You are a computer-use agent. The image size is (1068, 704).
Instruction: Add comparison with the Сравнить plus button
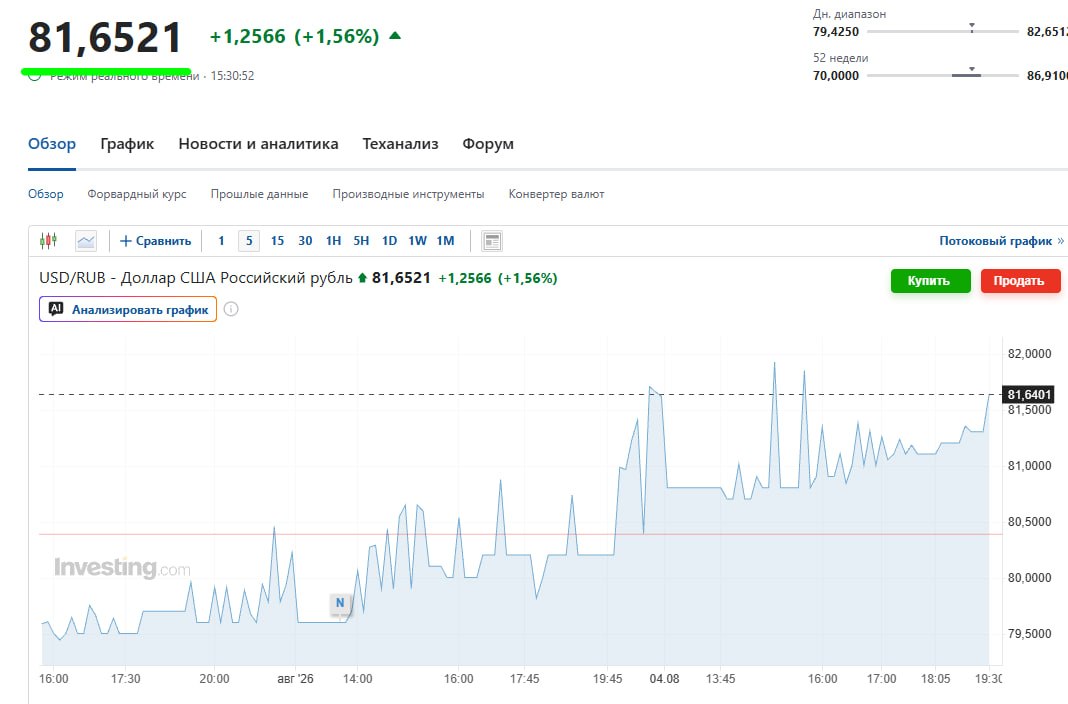click(x=155, y=241)
